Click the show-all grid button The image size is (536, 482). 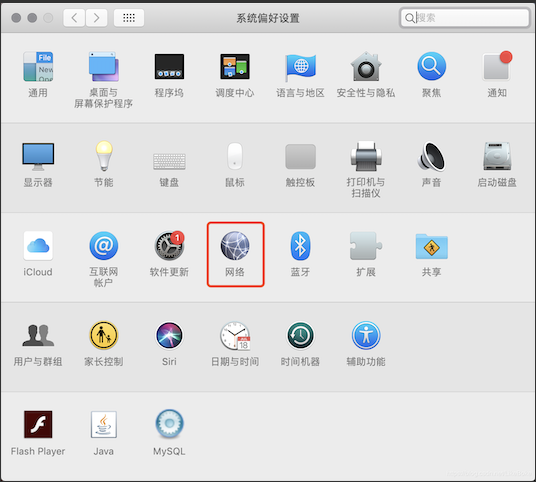(x=129, y=17)
